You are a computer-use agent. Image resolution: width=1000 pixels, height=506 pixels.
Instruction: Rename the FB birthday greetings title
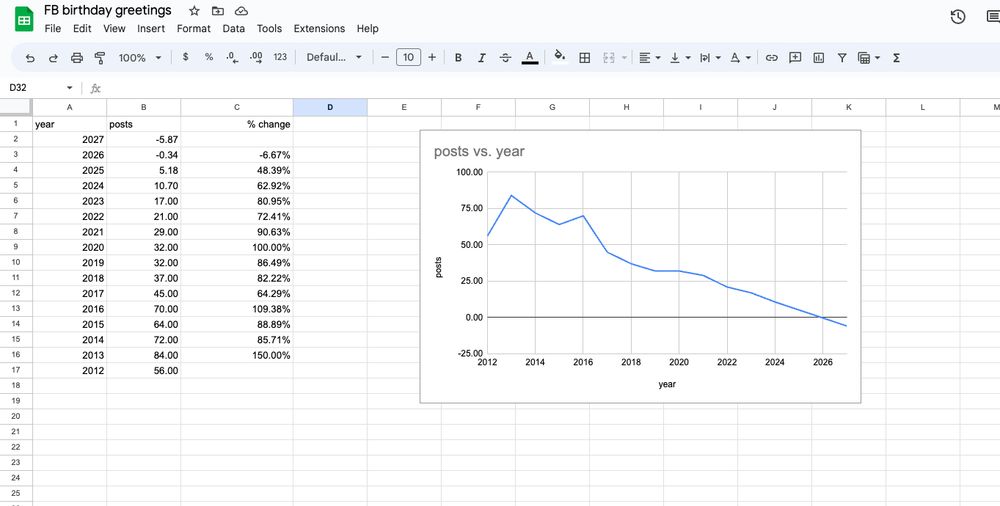108,10
